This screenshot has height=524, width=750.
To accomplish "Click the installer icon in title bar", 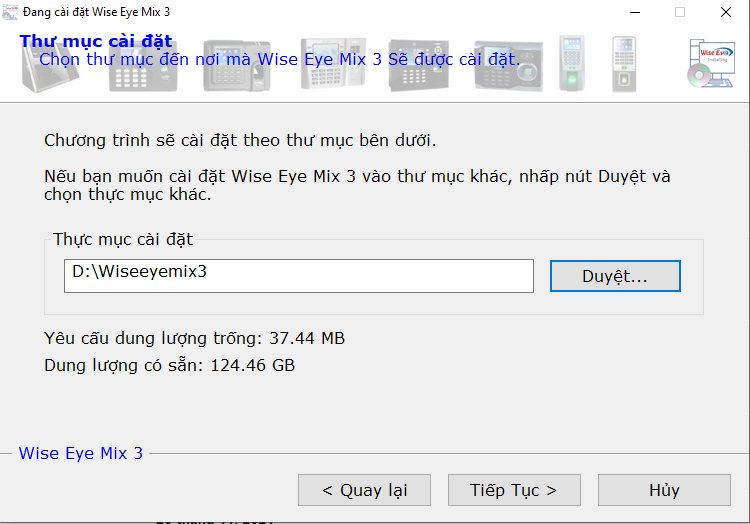I will [x=10, y=12].
